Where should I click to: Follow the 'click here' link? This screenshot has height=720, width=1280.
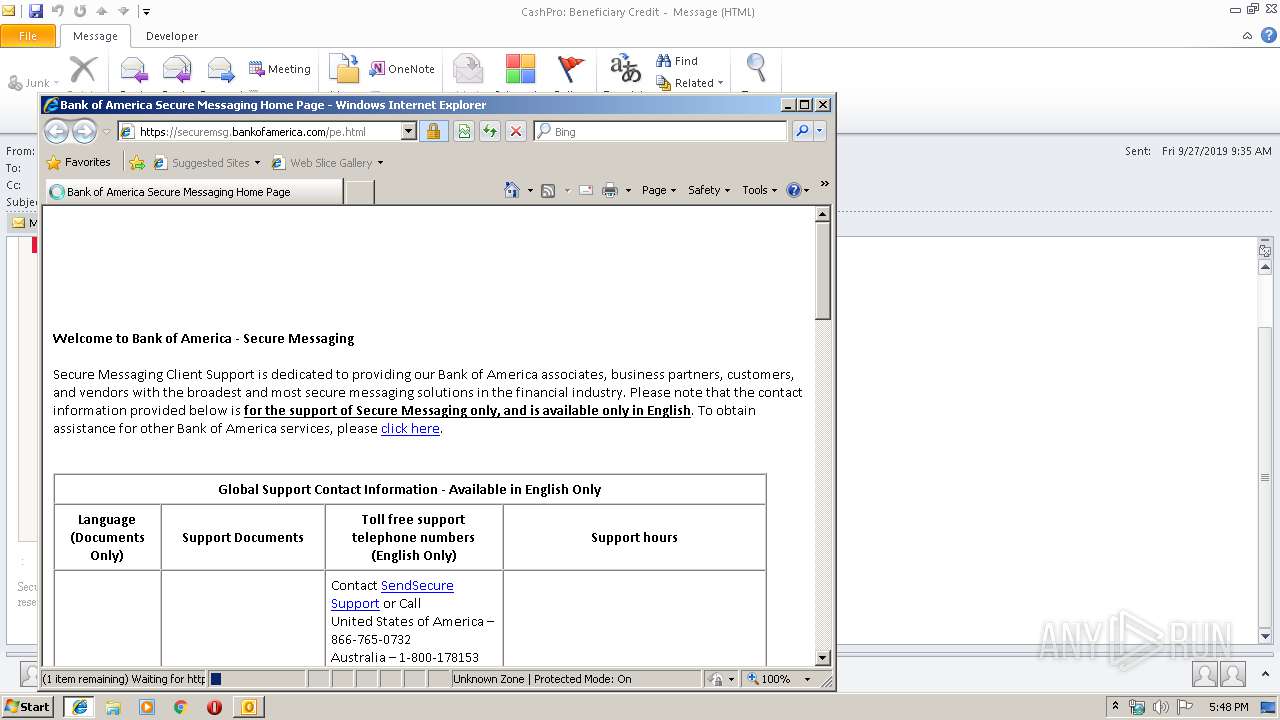click(410, 428)
